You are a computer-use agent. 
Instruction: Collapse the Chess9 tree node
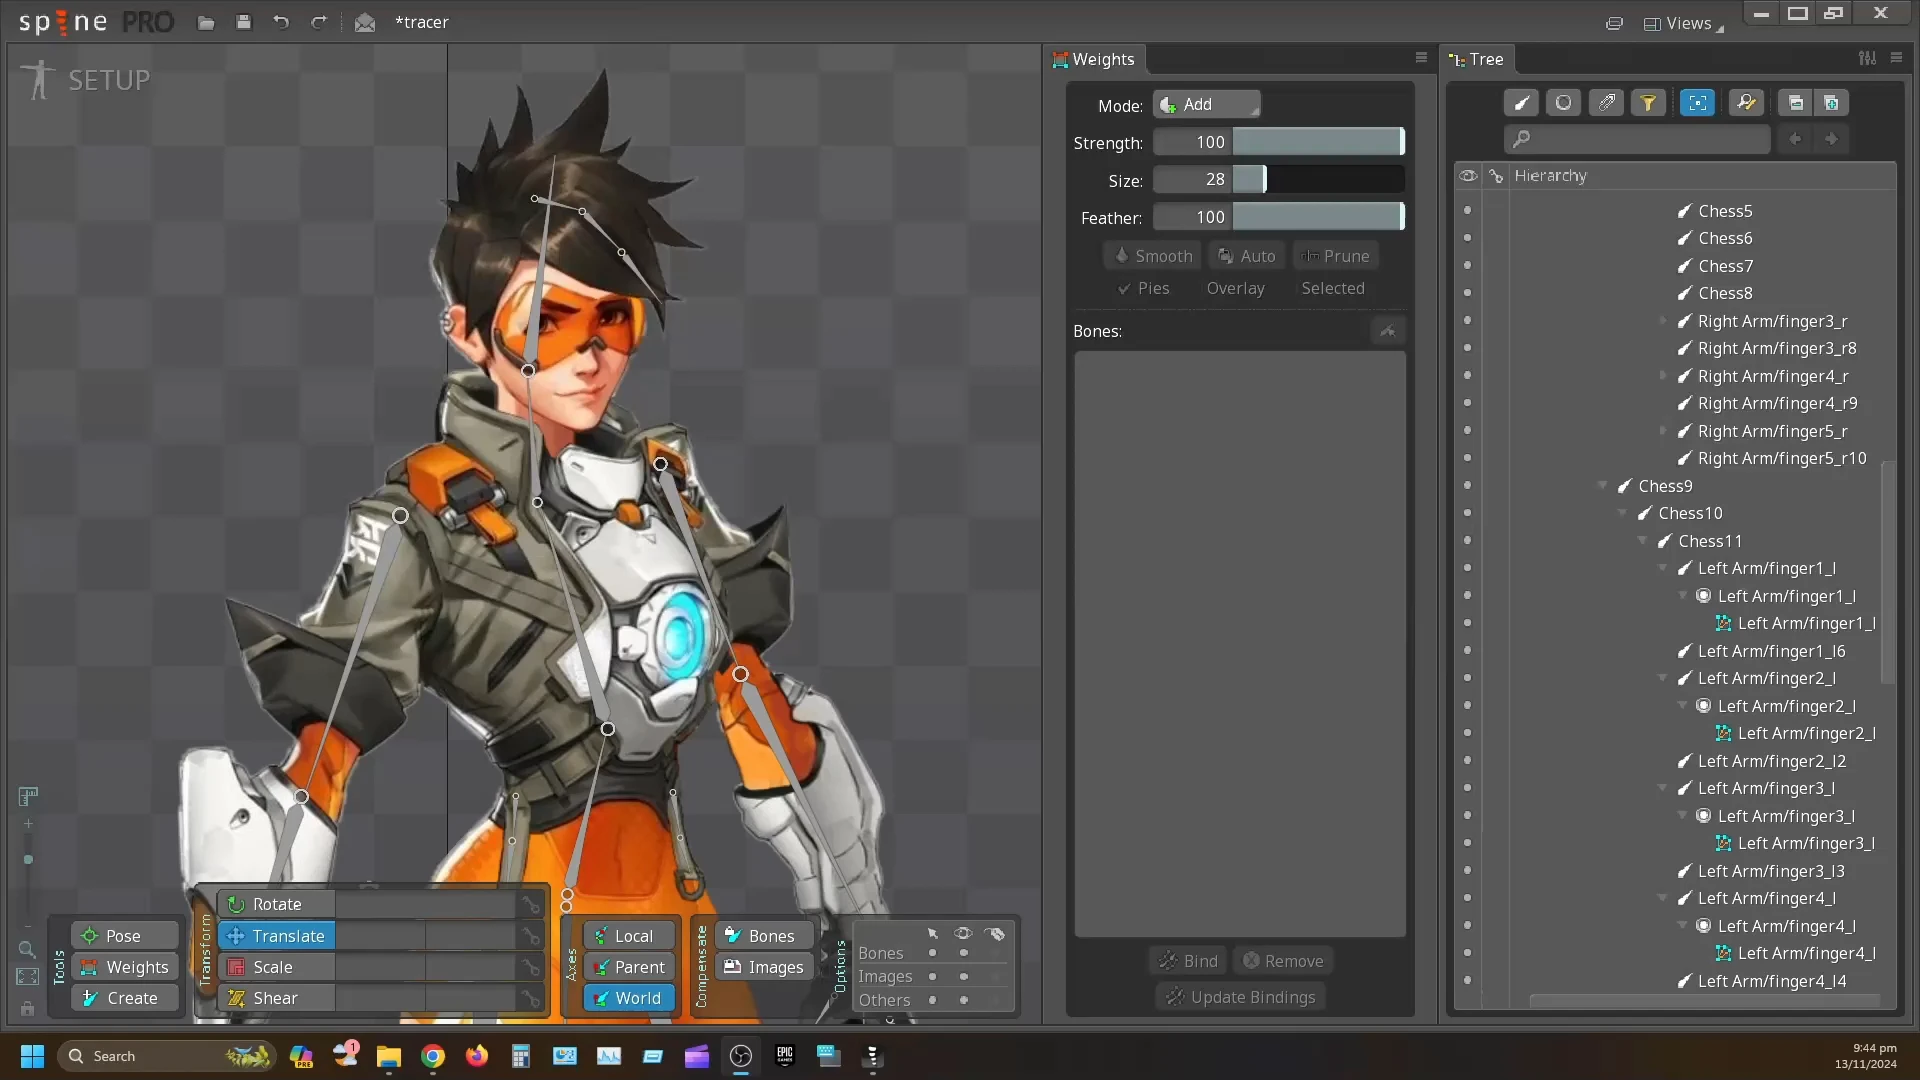pyautogui.click(x=1603, y=486)
